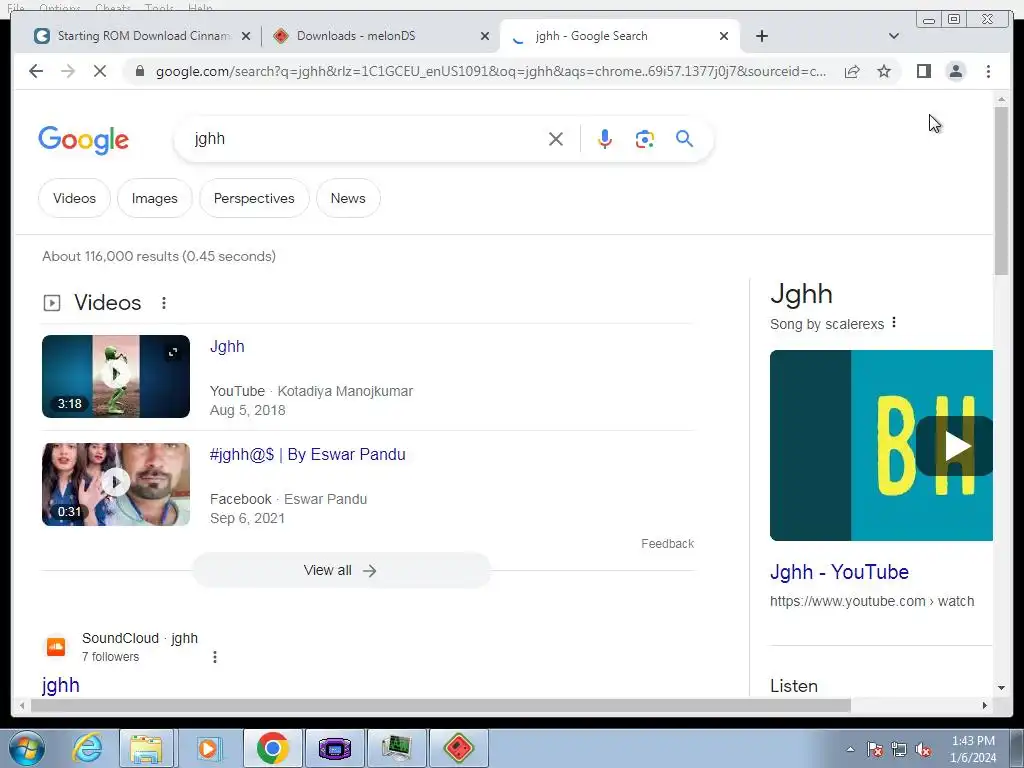Open the jghh SoundCloud result
The height and width of the screenshot is (768, 1024).
pos(61,685)
